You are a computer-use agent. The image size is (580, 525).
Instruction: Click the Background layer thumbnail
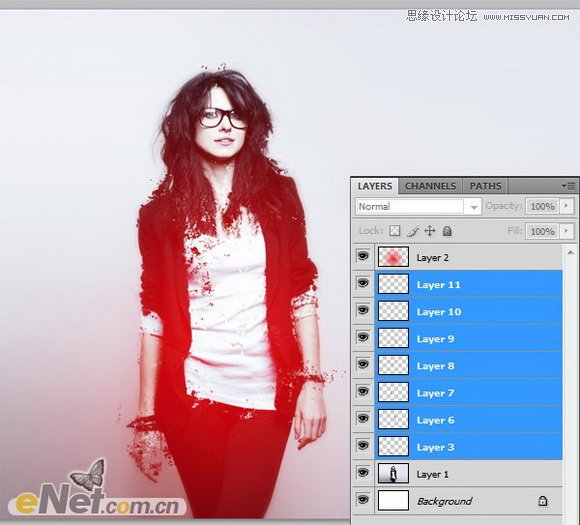393,501
